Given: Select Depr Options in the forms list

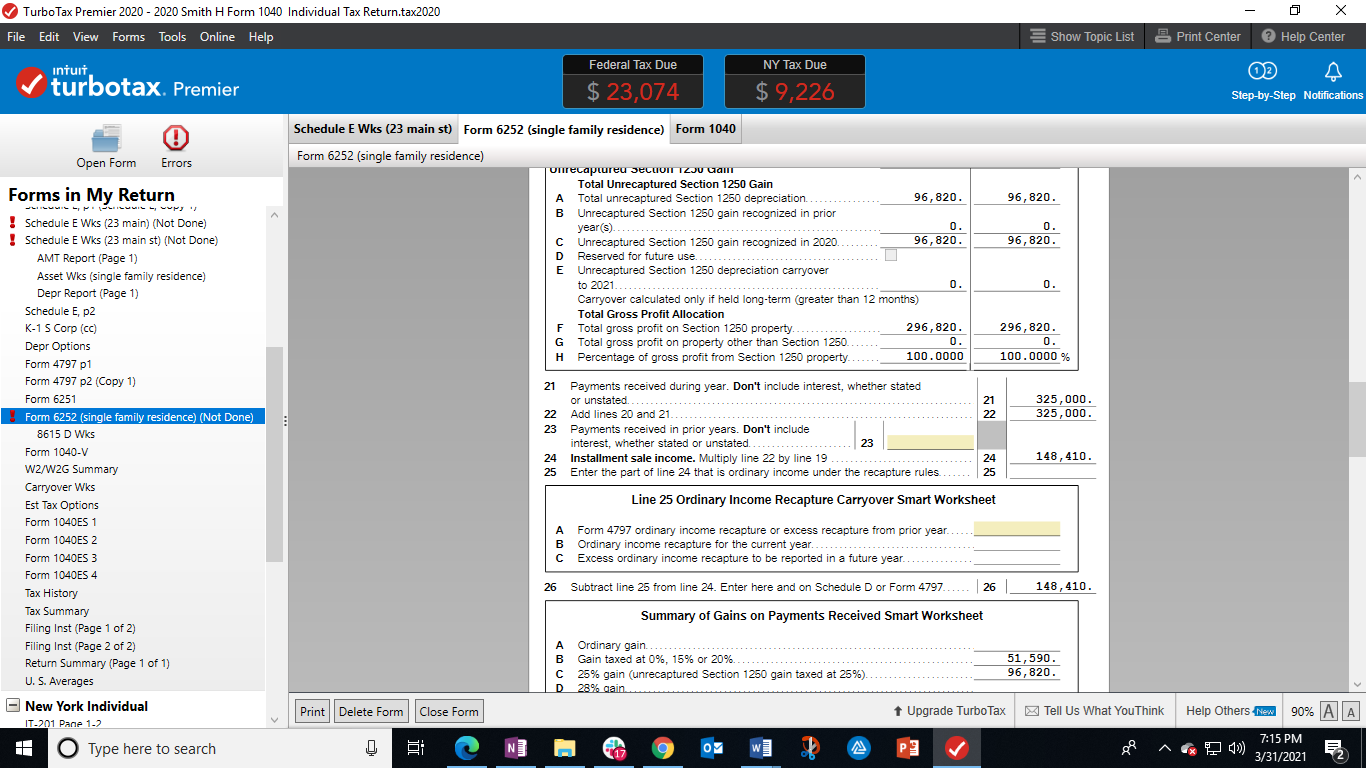Looking at the screenshot, I should (x=58, y=346).
